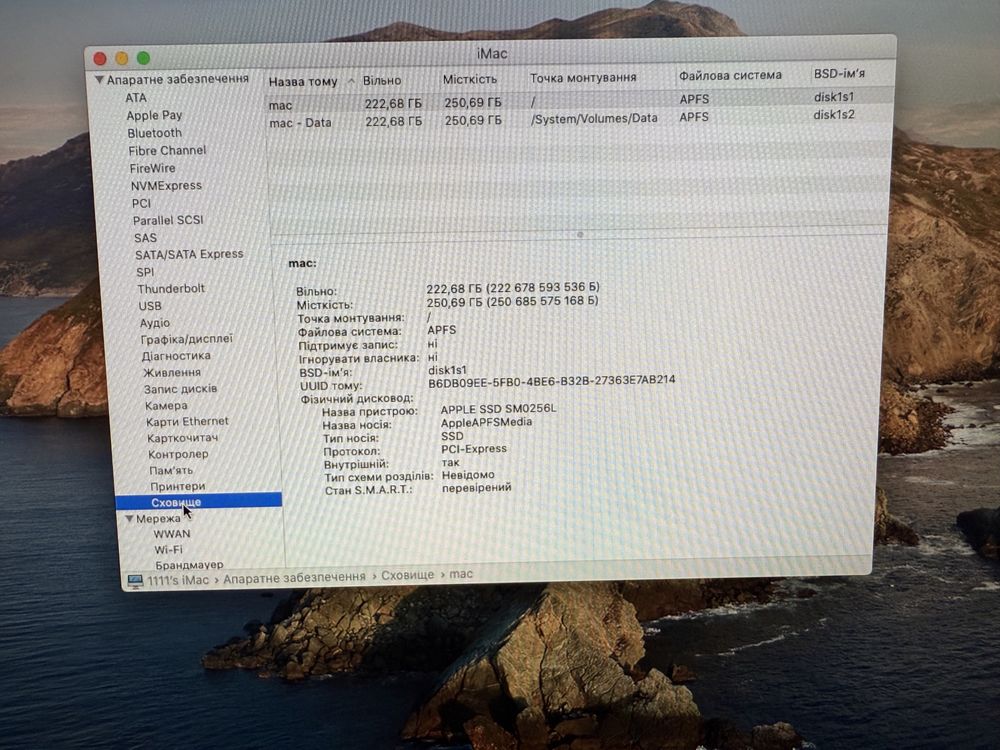The width and height of the screenshot is (1000, 750).
Task: Select Живлення in the sidebar
Action: point(172,372)
